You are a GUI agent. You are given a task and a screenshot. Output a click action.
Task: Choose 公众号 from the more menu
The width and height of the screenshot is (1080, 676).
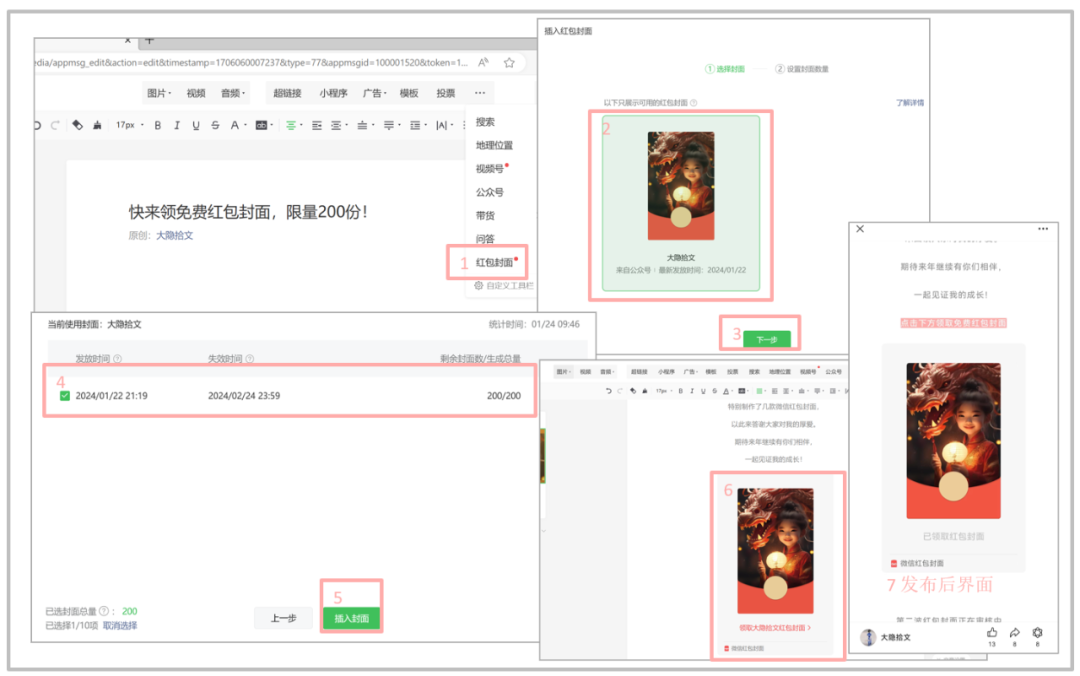tap(489, 192)
